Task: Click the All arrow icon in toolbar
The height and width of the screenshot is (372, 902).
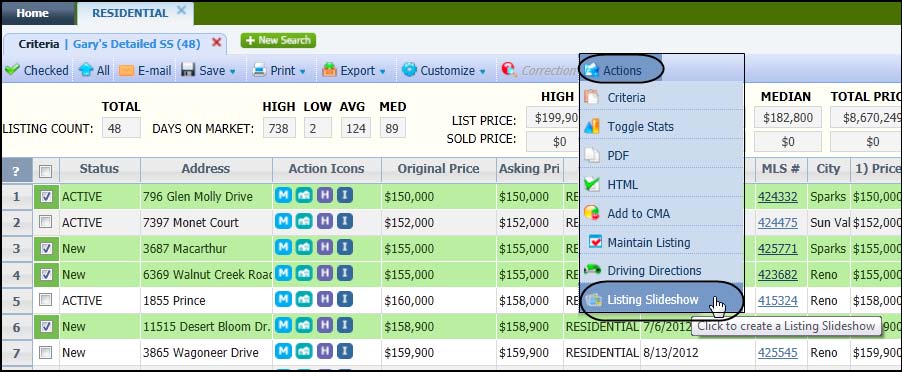Action: 86,70
